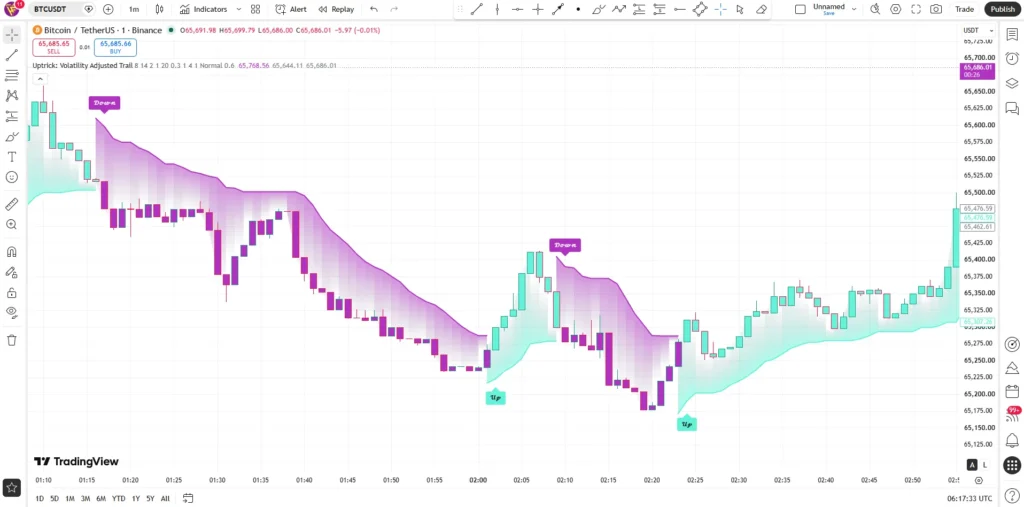Image resolution: width=1024 pixels, height=507 pixels.
Task: Toggle stay in drawing mode pencil-lock
Action: (12, 272)
